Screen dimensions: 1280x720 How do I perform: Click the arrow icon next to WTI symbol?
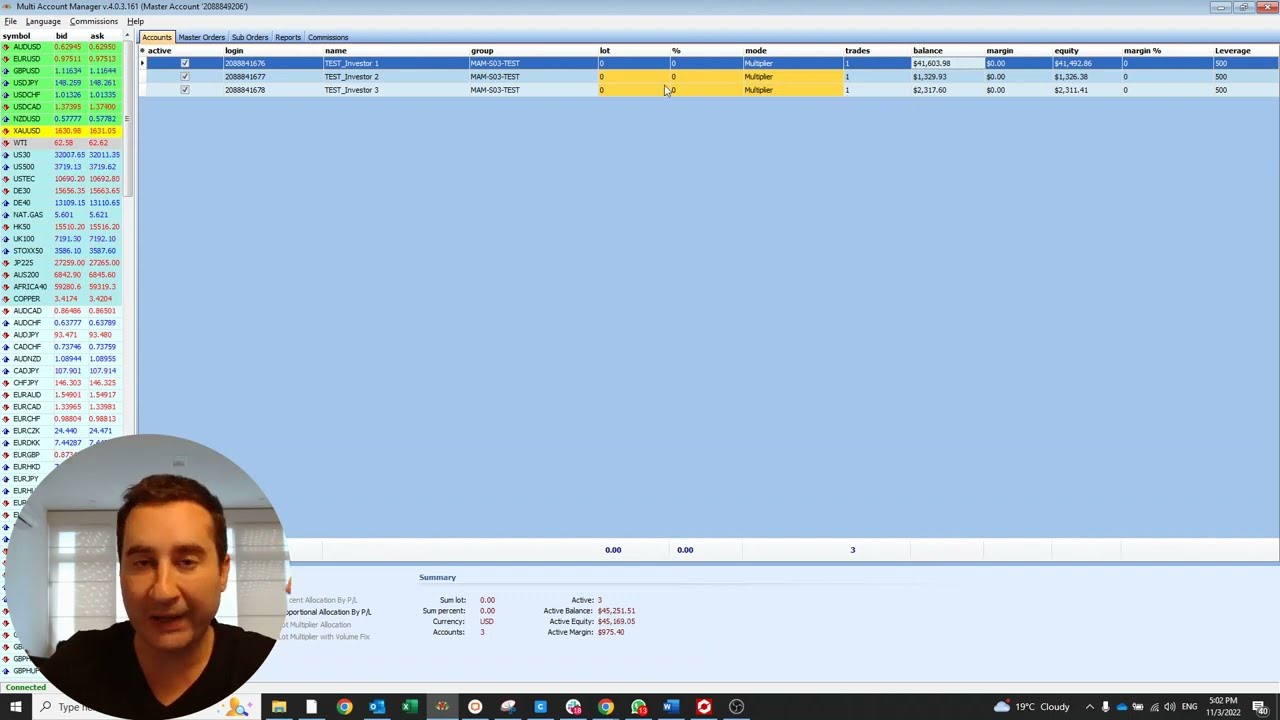[6, 143]
